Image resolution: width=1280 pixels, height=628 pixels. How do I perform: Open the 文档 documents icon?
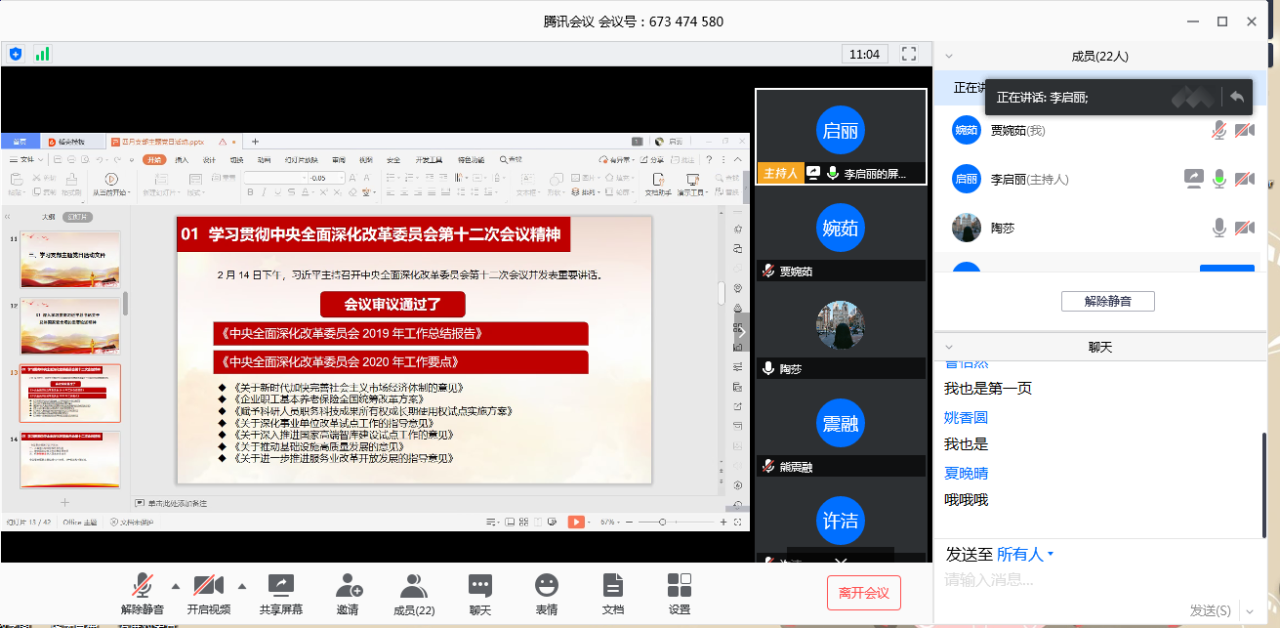pyautogui.click(x=613, y=586)
